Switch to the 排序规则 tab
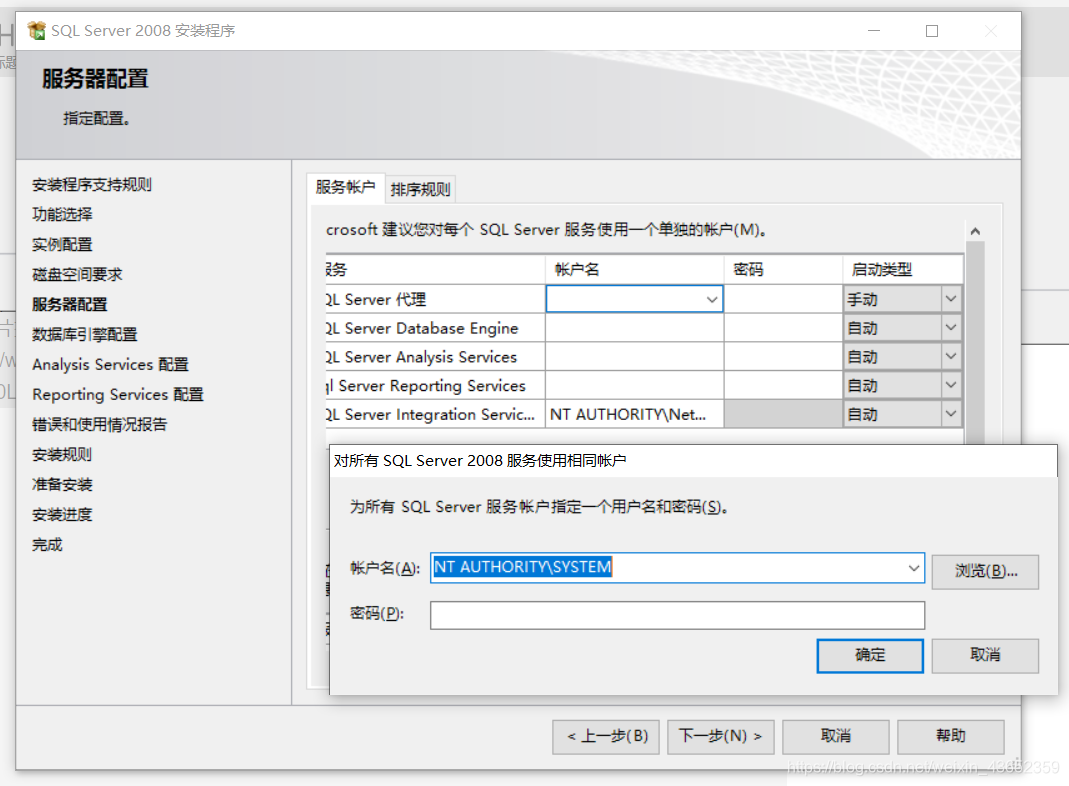Screen dimensions: 1069x786 [x=420, y=189]
